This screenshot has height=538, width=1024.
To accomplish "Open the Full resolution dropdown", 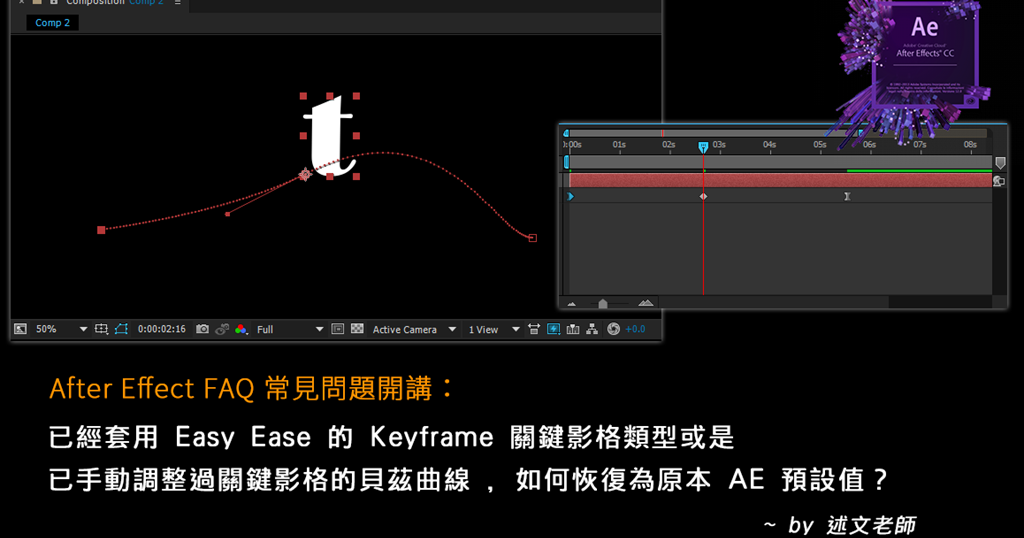I will 290,329.
